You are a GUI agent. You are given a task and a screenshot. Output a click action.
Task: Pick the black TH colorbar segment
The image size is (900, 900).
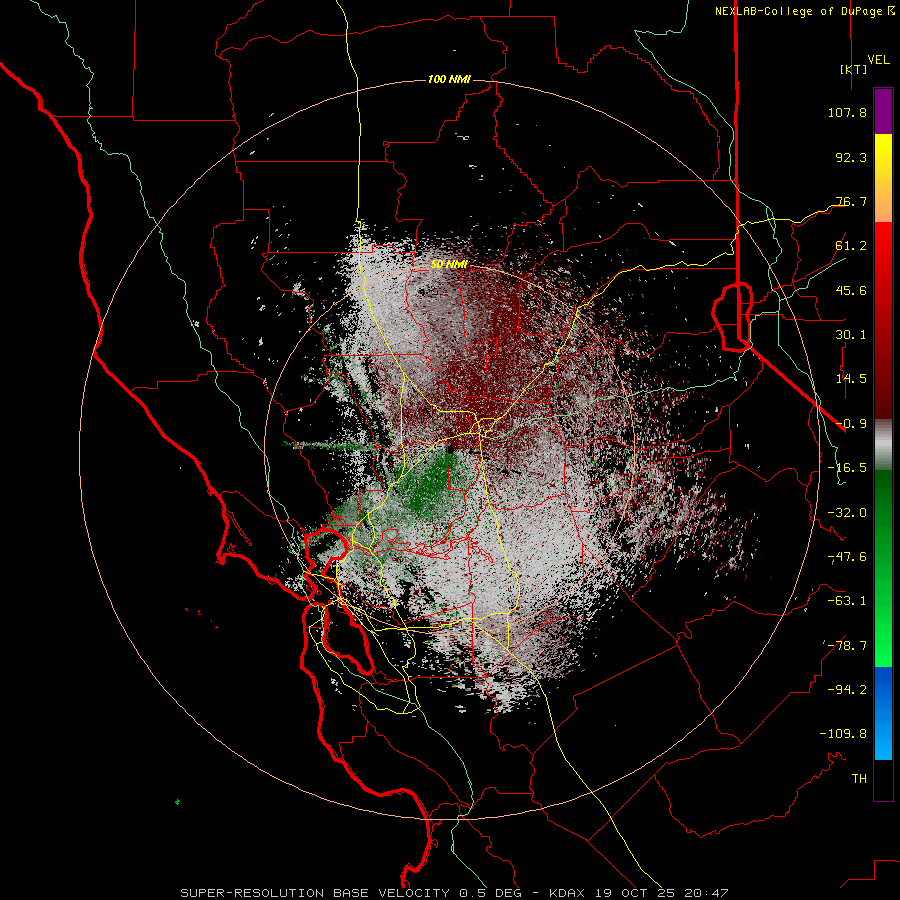883,779
